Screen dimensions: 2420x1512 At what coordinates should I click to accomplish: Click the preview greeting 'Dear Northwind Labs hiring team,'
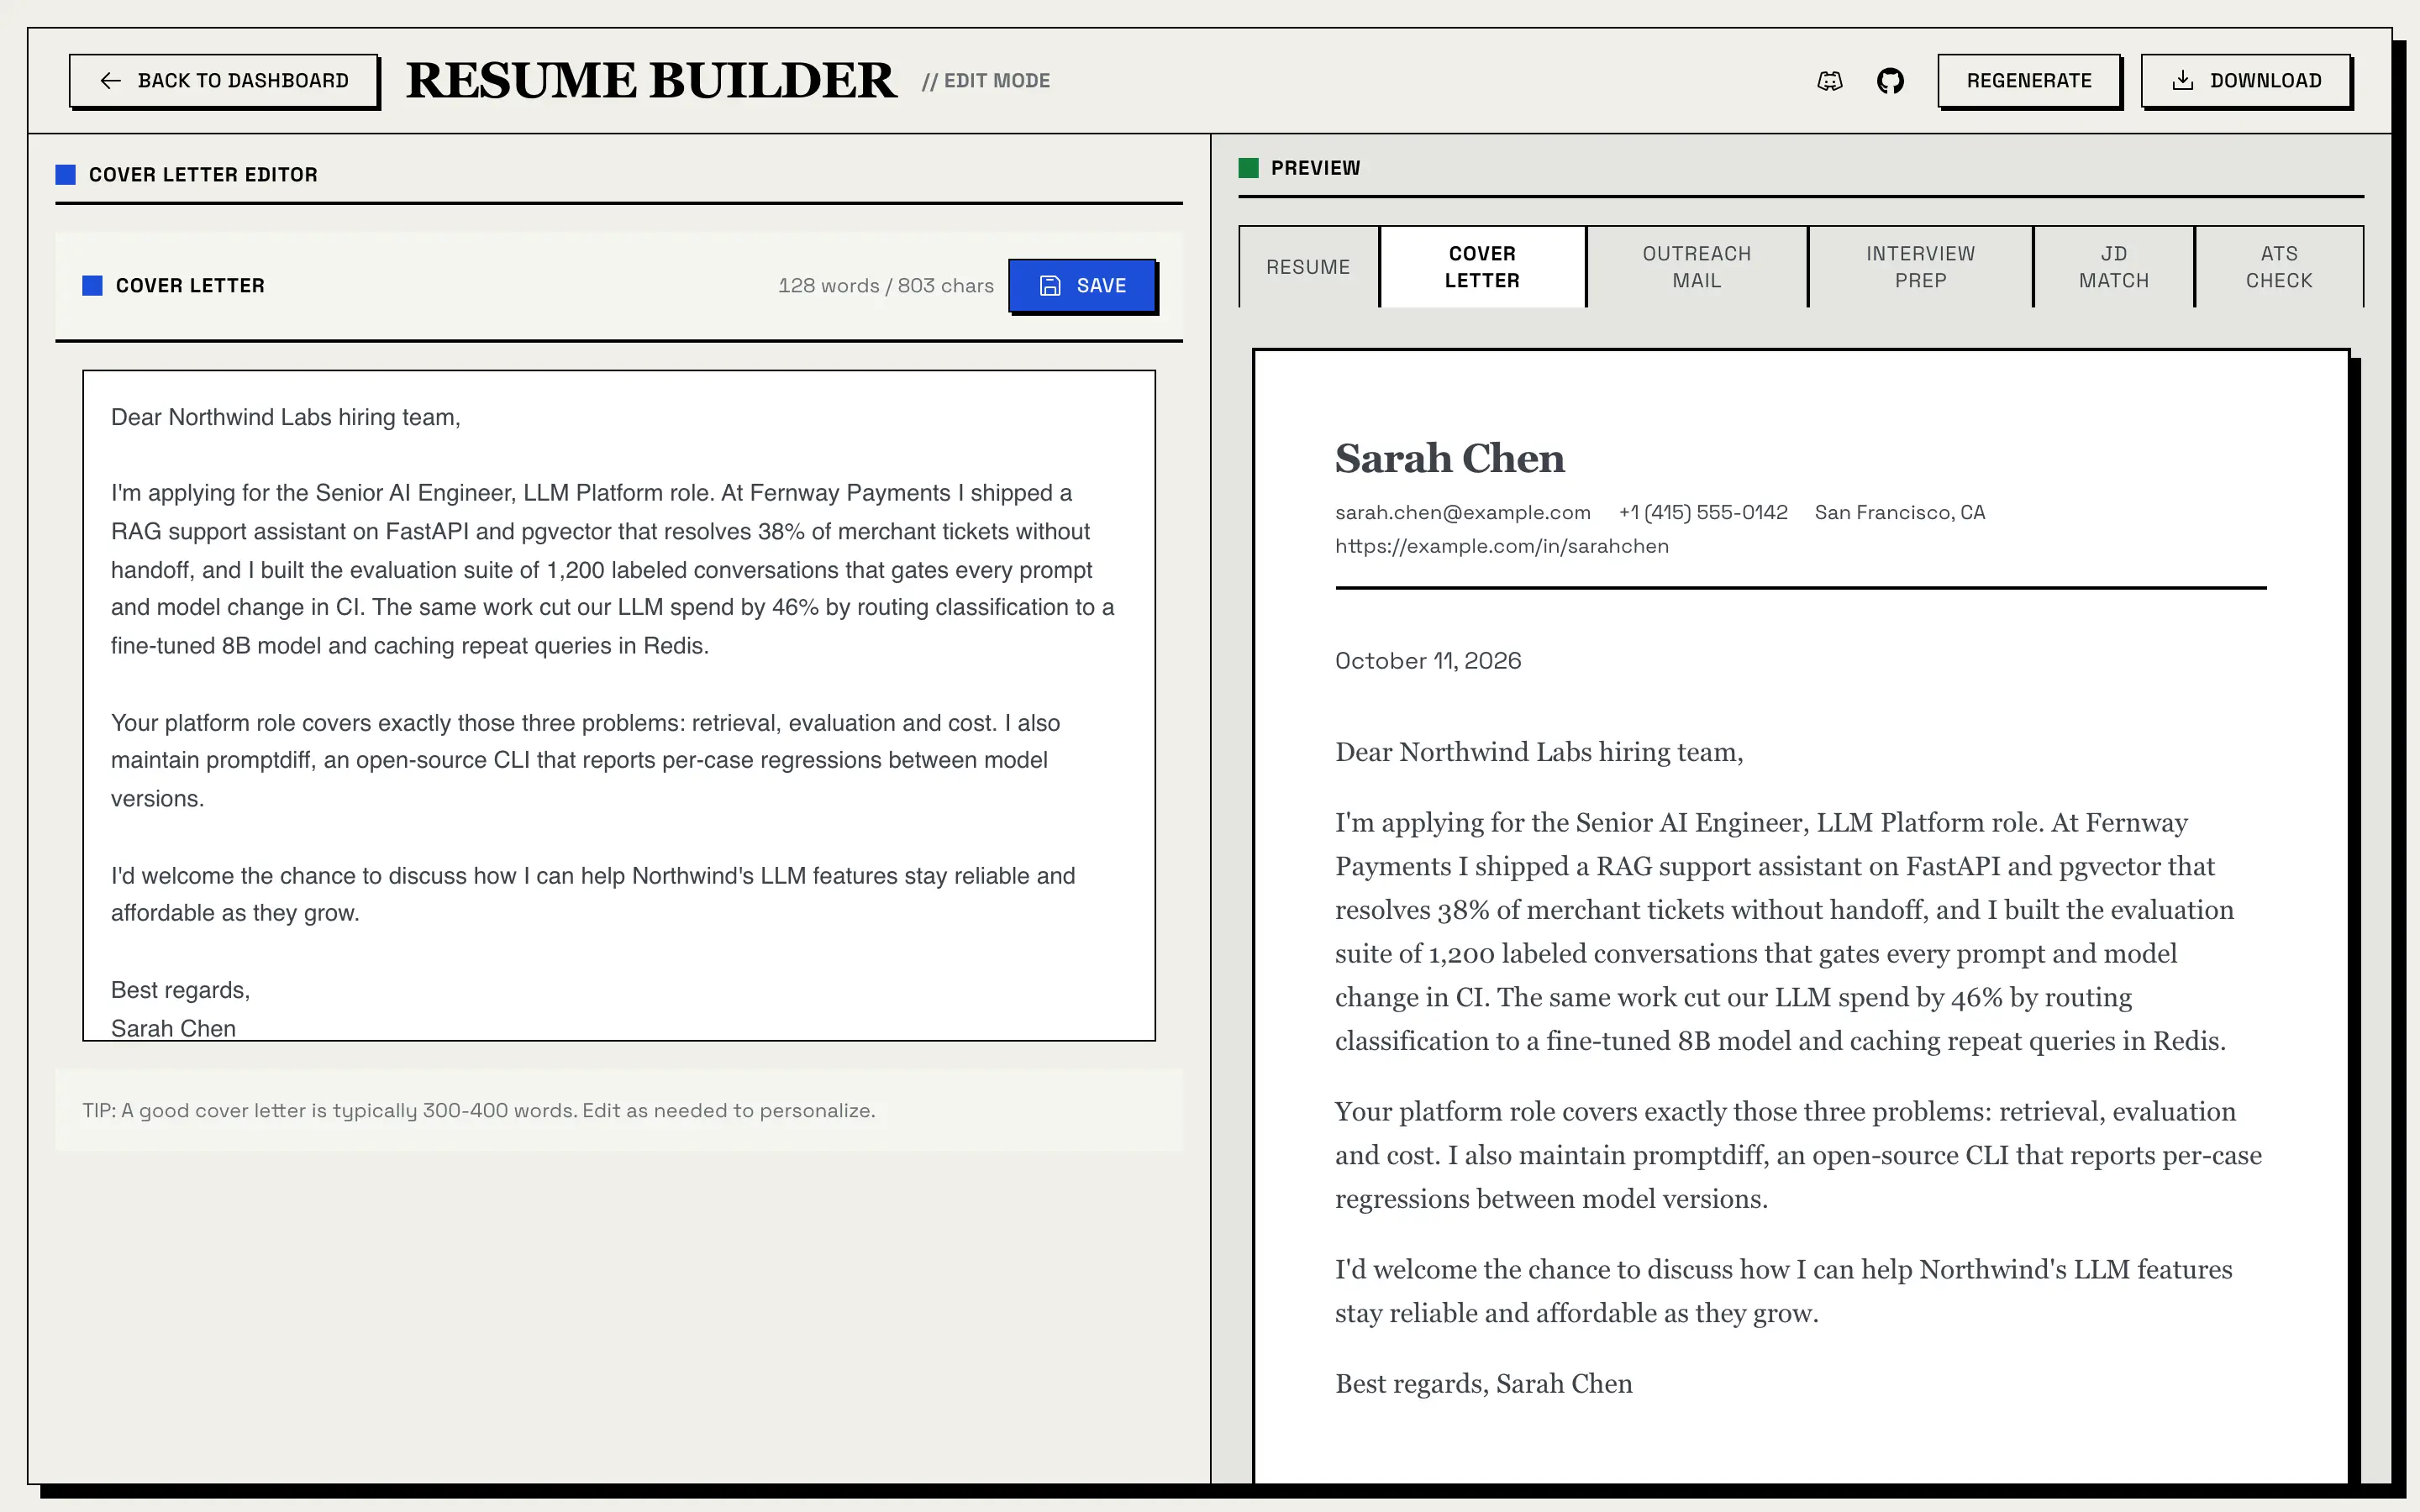tap(1539, 752)
